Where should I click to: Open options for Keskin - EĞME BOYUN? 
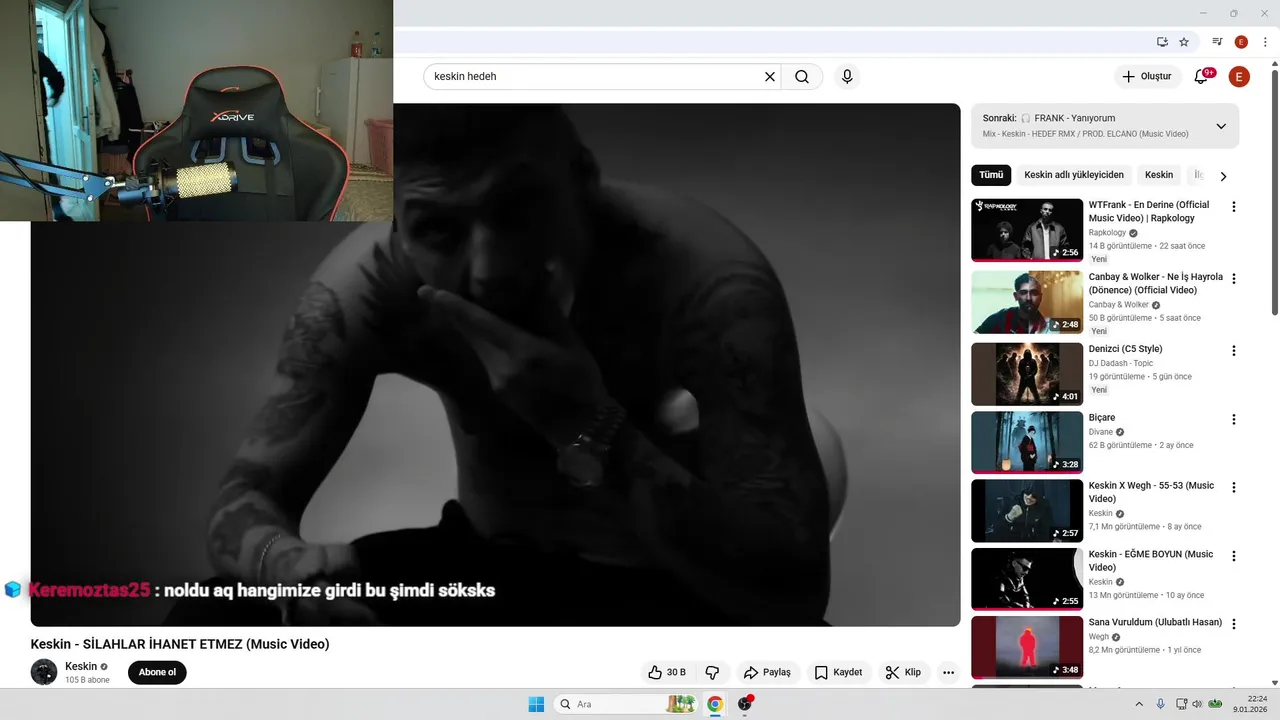coord(1233,556)
